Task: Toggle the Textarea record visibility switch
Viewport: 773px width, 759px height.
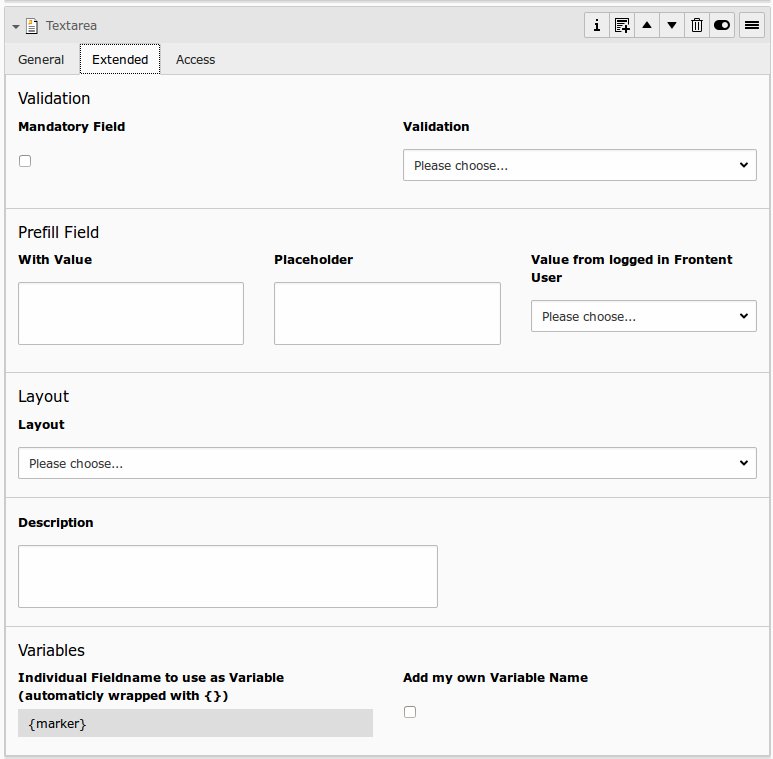Action: point(722,25)
